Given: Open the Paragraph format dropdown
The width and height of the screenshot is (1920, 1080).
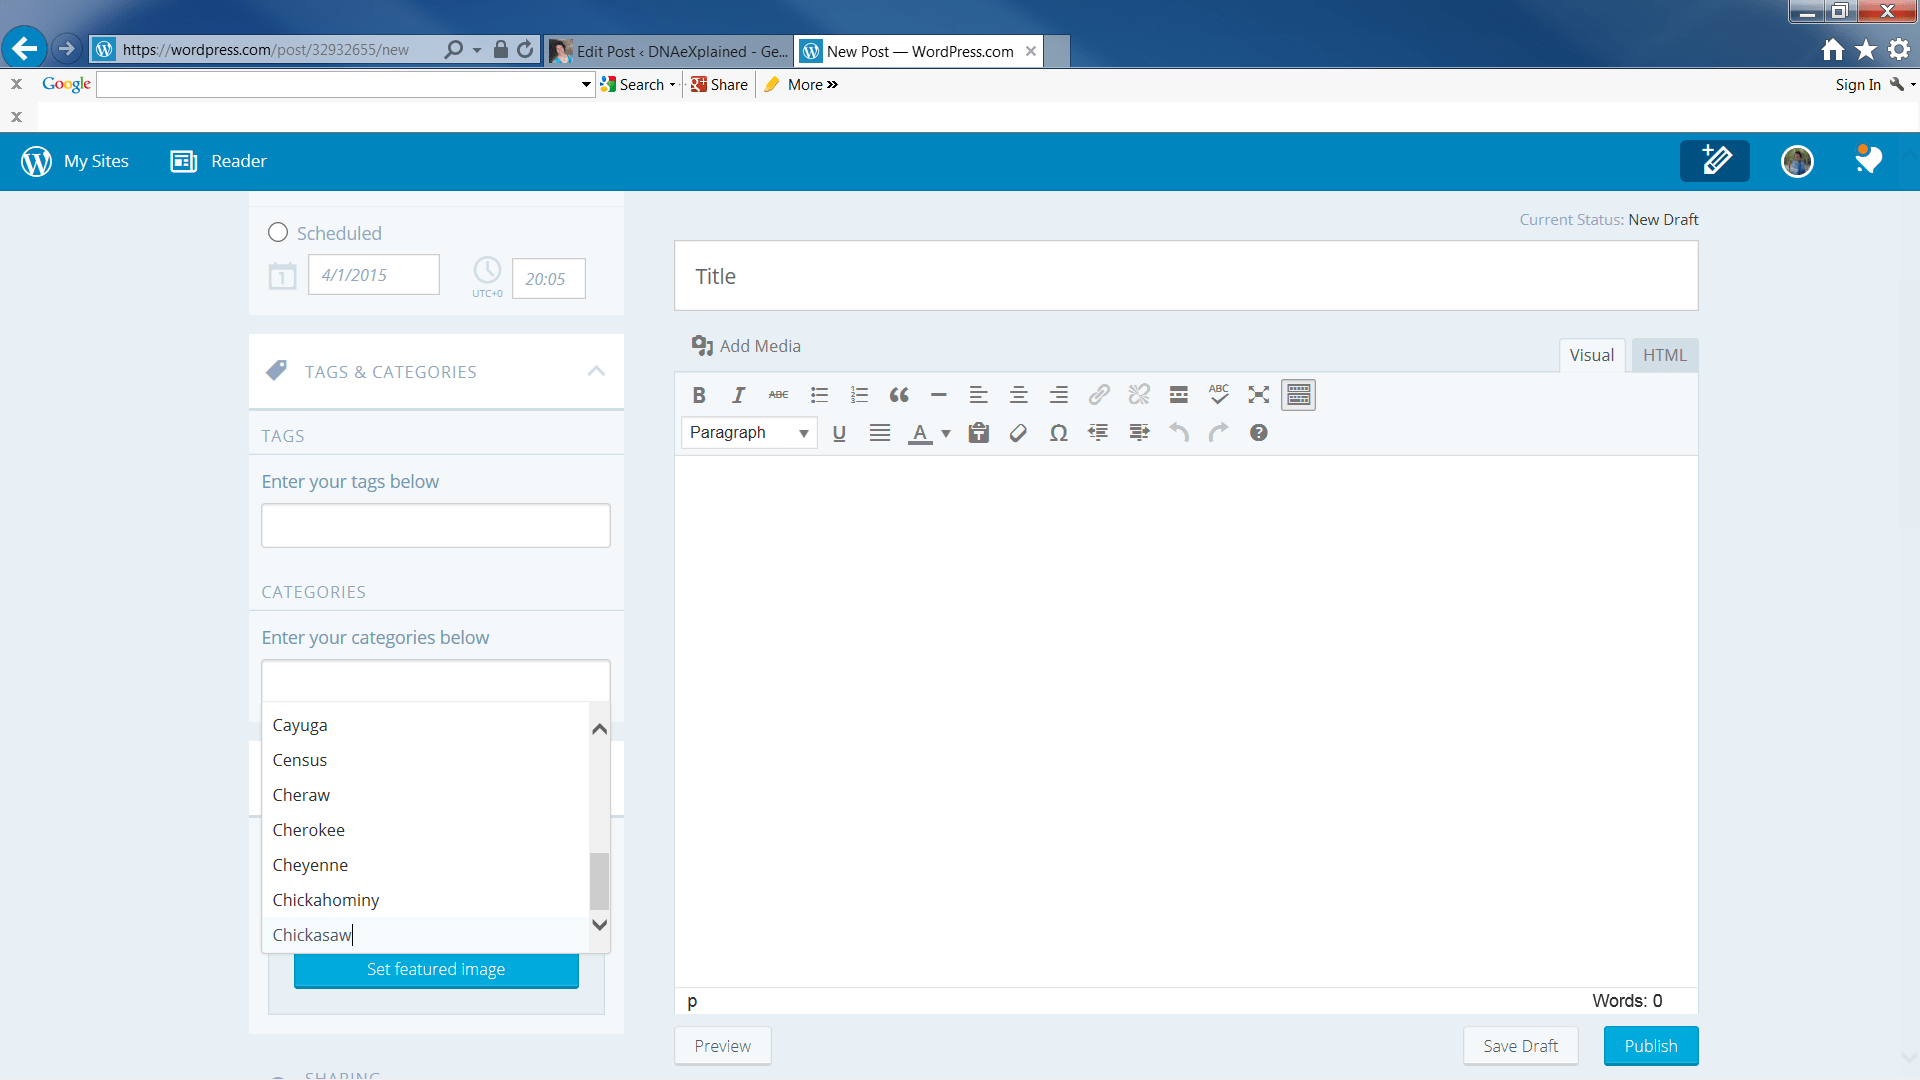Looking at the screenshot, I should 749,433.
